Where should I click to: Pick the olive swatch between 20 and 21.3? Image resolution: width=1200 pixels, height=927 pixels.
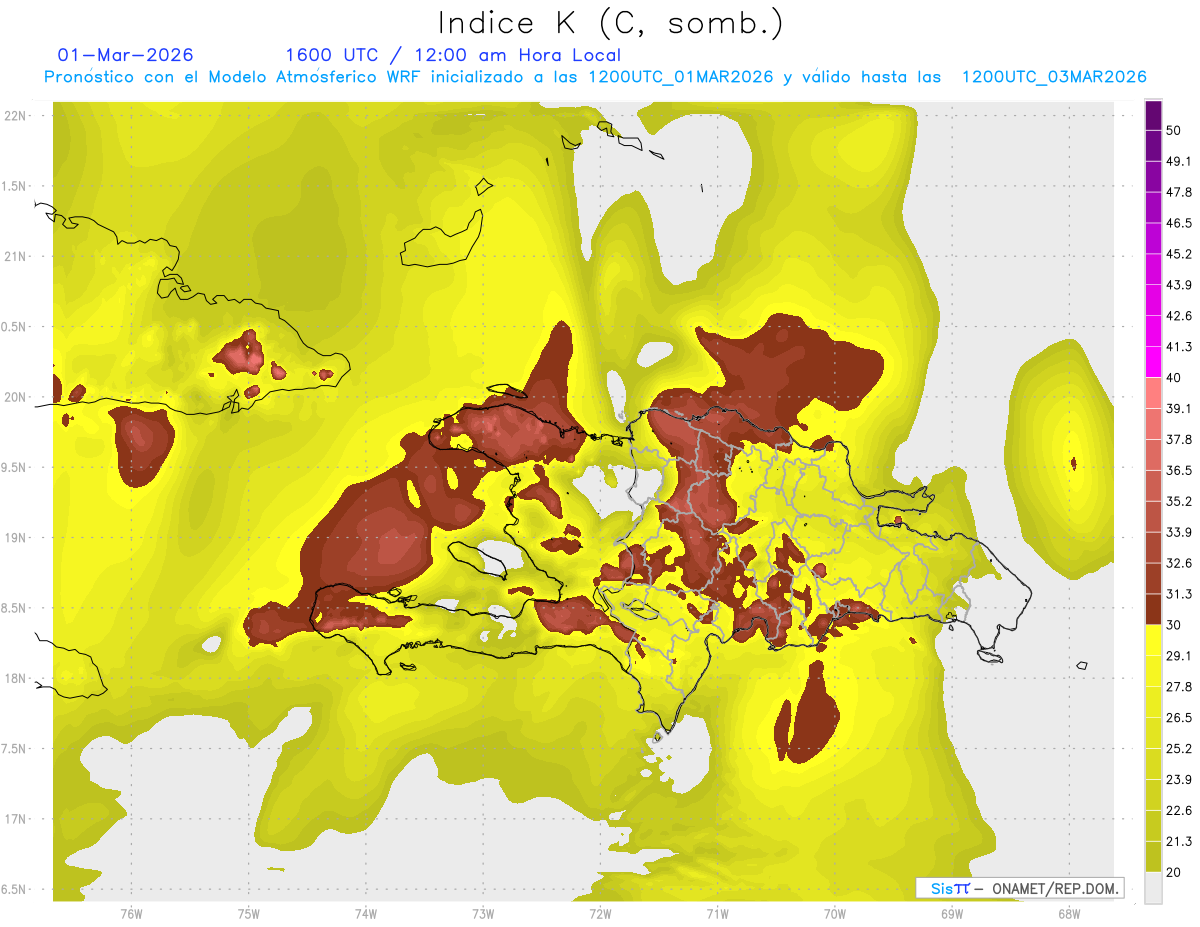point(1153,856)
